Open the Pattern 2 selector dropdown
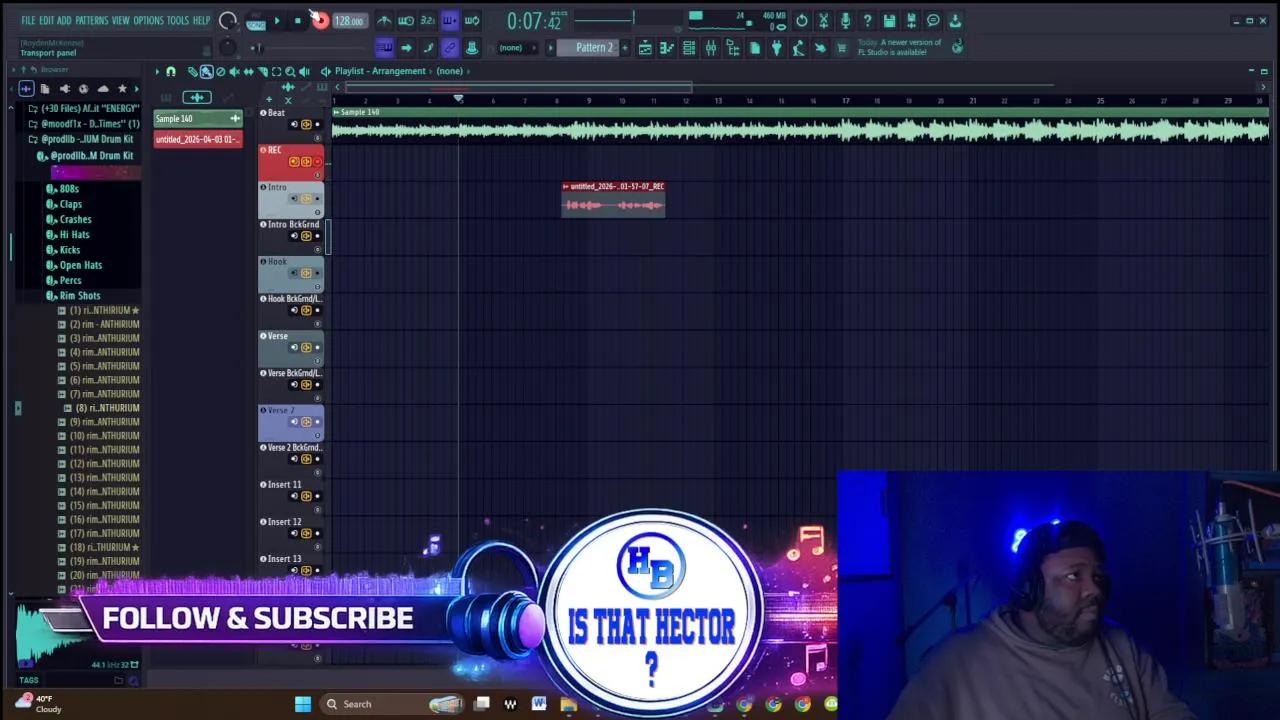This screenshot has width=1280, height=720. coord(594,48)
